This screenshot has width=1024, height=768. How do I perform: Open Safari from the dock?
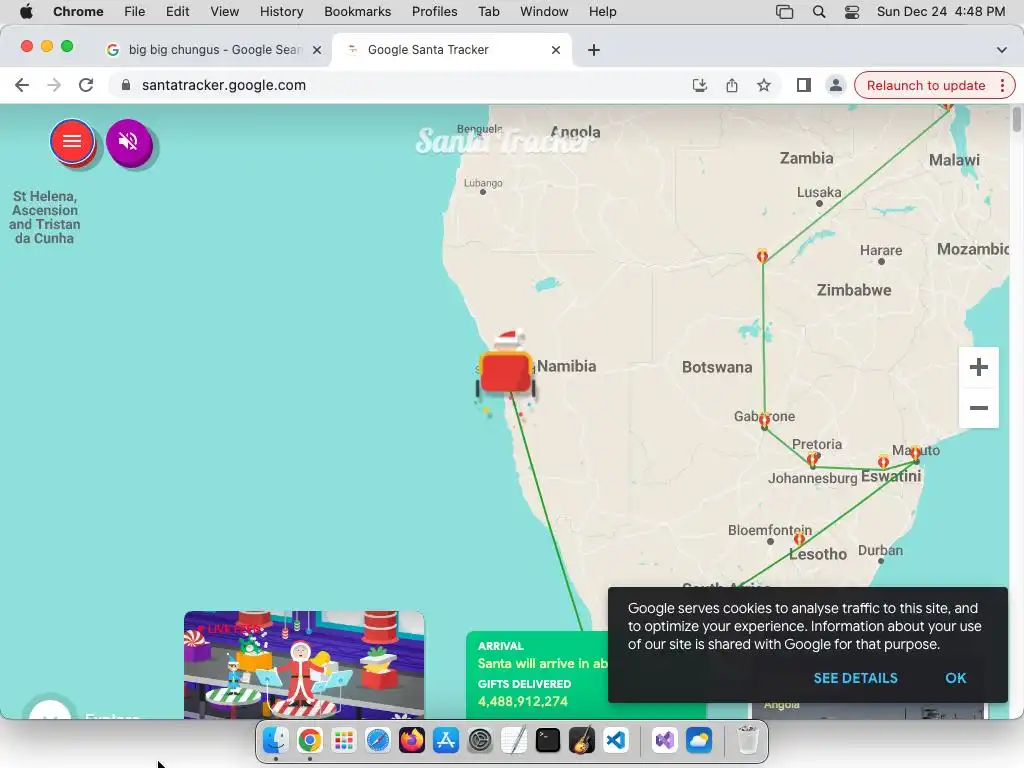tap(377, 740)
